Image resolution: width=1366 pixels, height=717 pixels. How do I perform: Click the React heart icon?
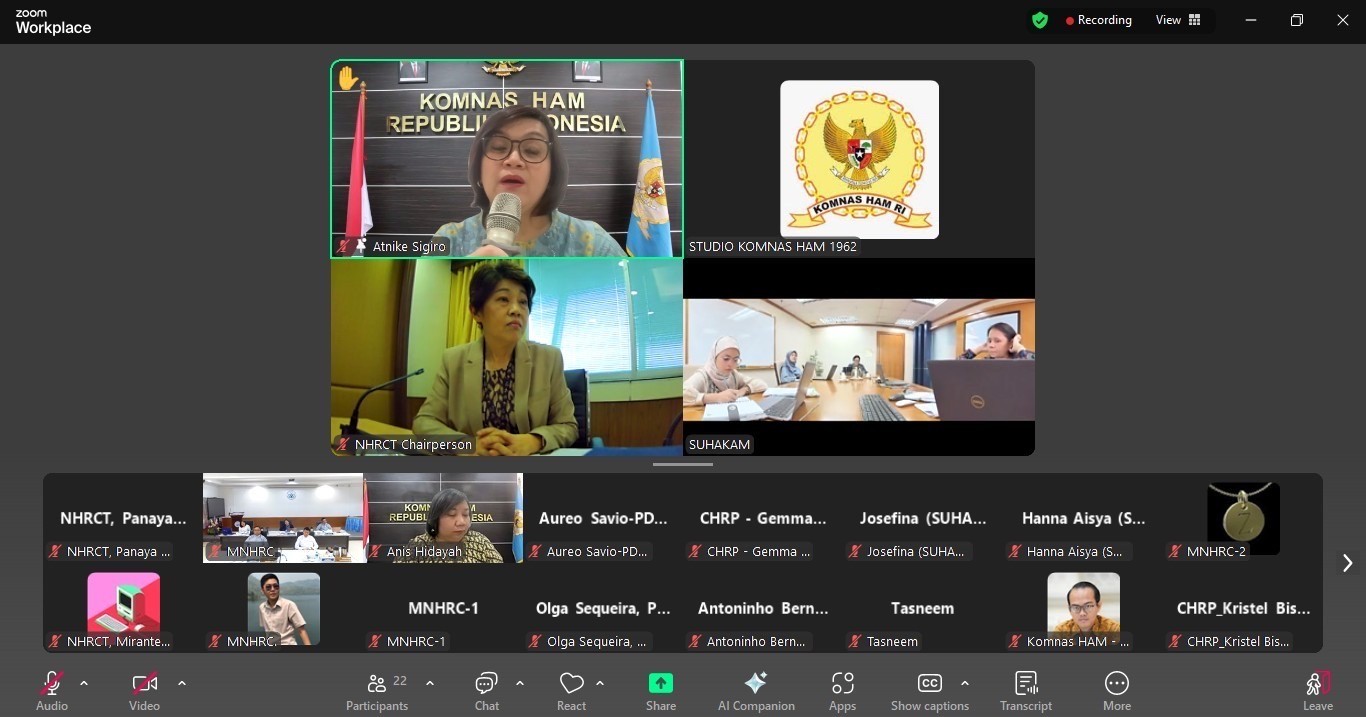(571, 690)
